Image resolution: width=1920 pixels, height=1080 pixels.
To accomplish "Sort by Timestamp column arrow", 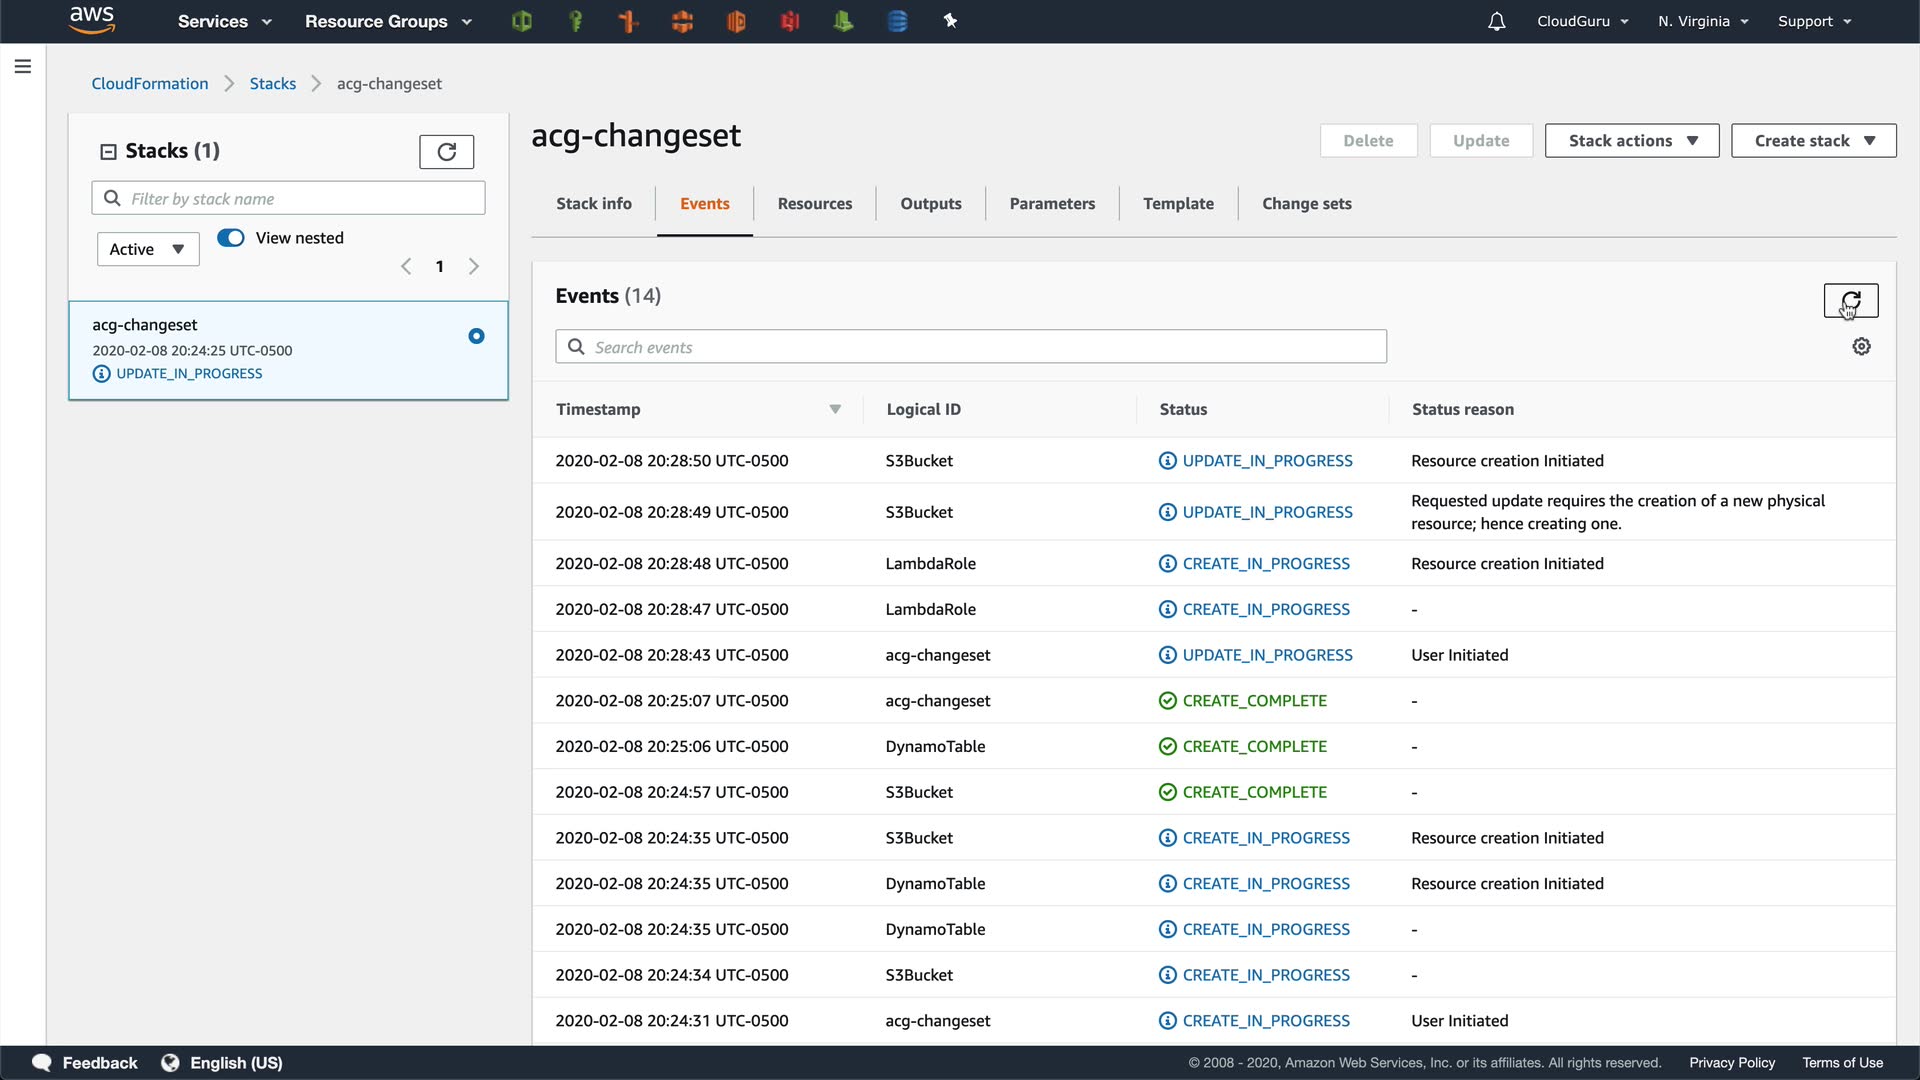I will tap(835, 410).
